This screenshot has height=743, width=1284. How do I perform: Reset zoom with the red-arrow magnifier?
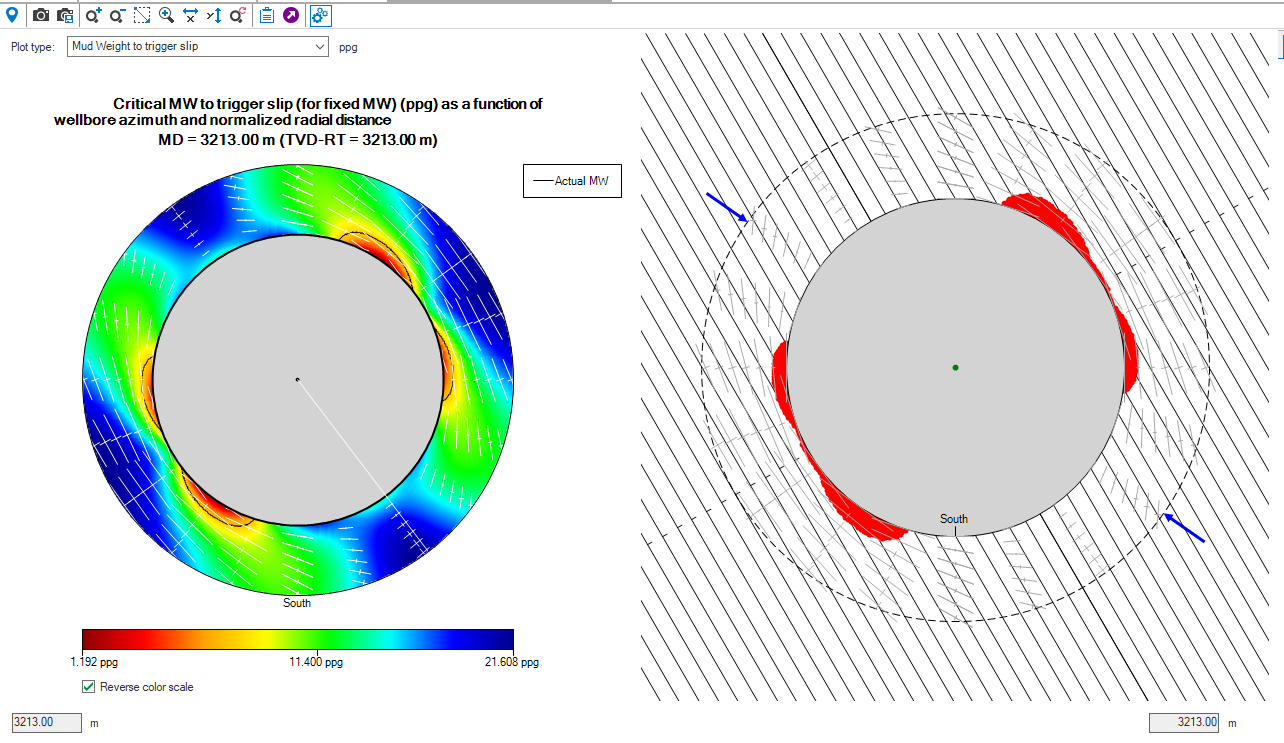pyautogui.click(x=238, y=15)
